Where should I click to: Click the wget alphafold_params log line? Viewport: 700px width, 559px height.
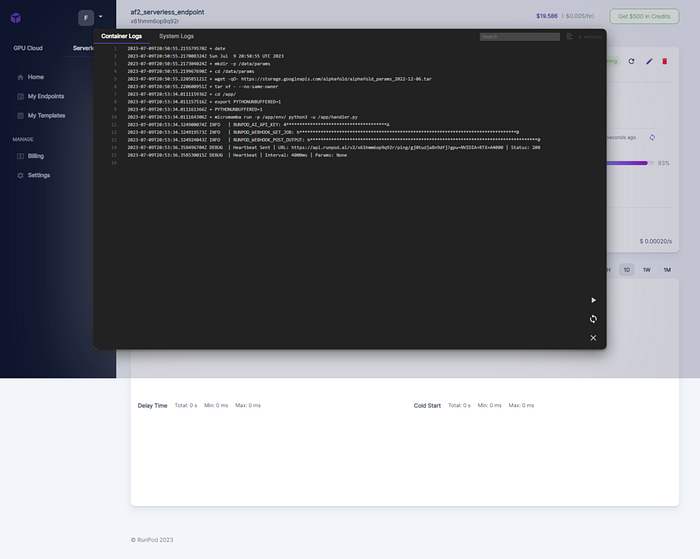coord(279,79)
